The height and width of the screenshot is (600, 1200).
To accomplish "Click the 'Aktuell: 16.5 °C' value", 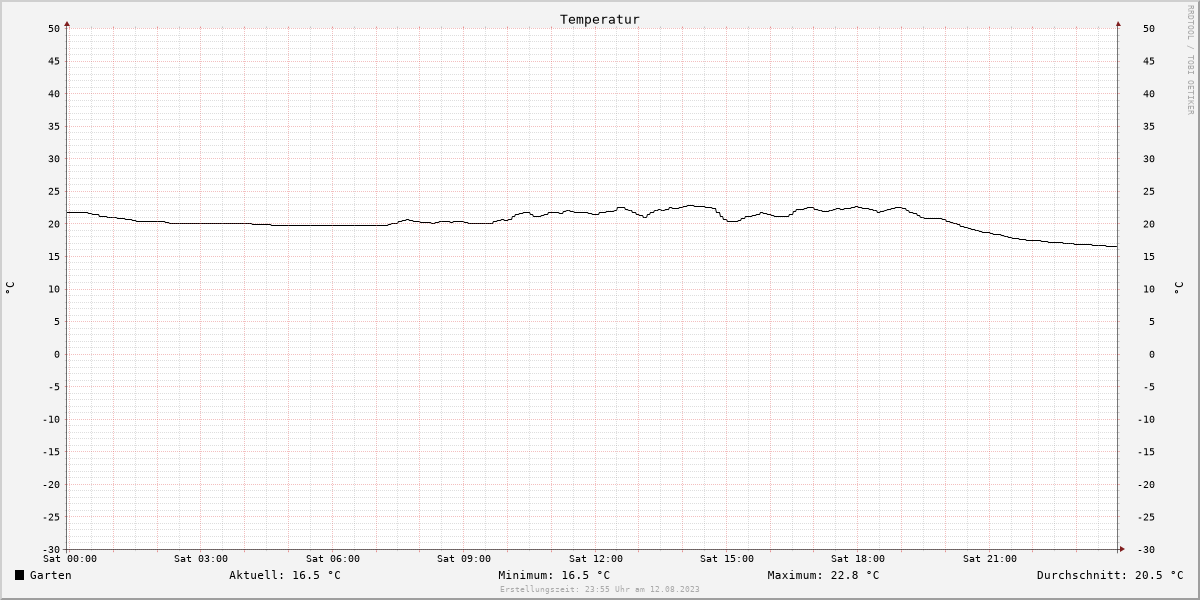I will coord(285,575).
